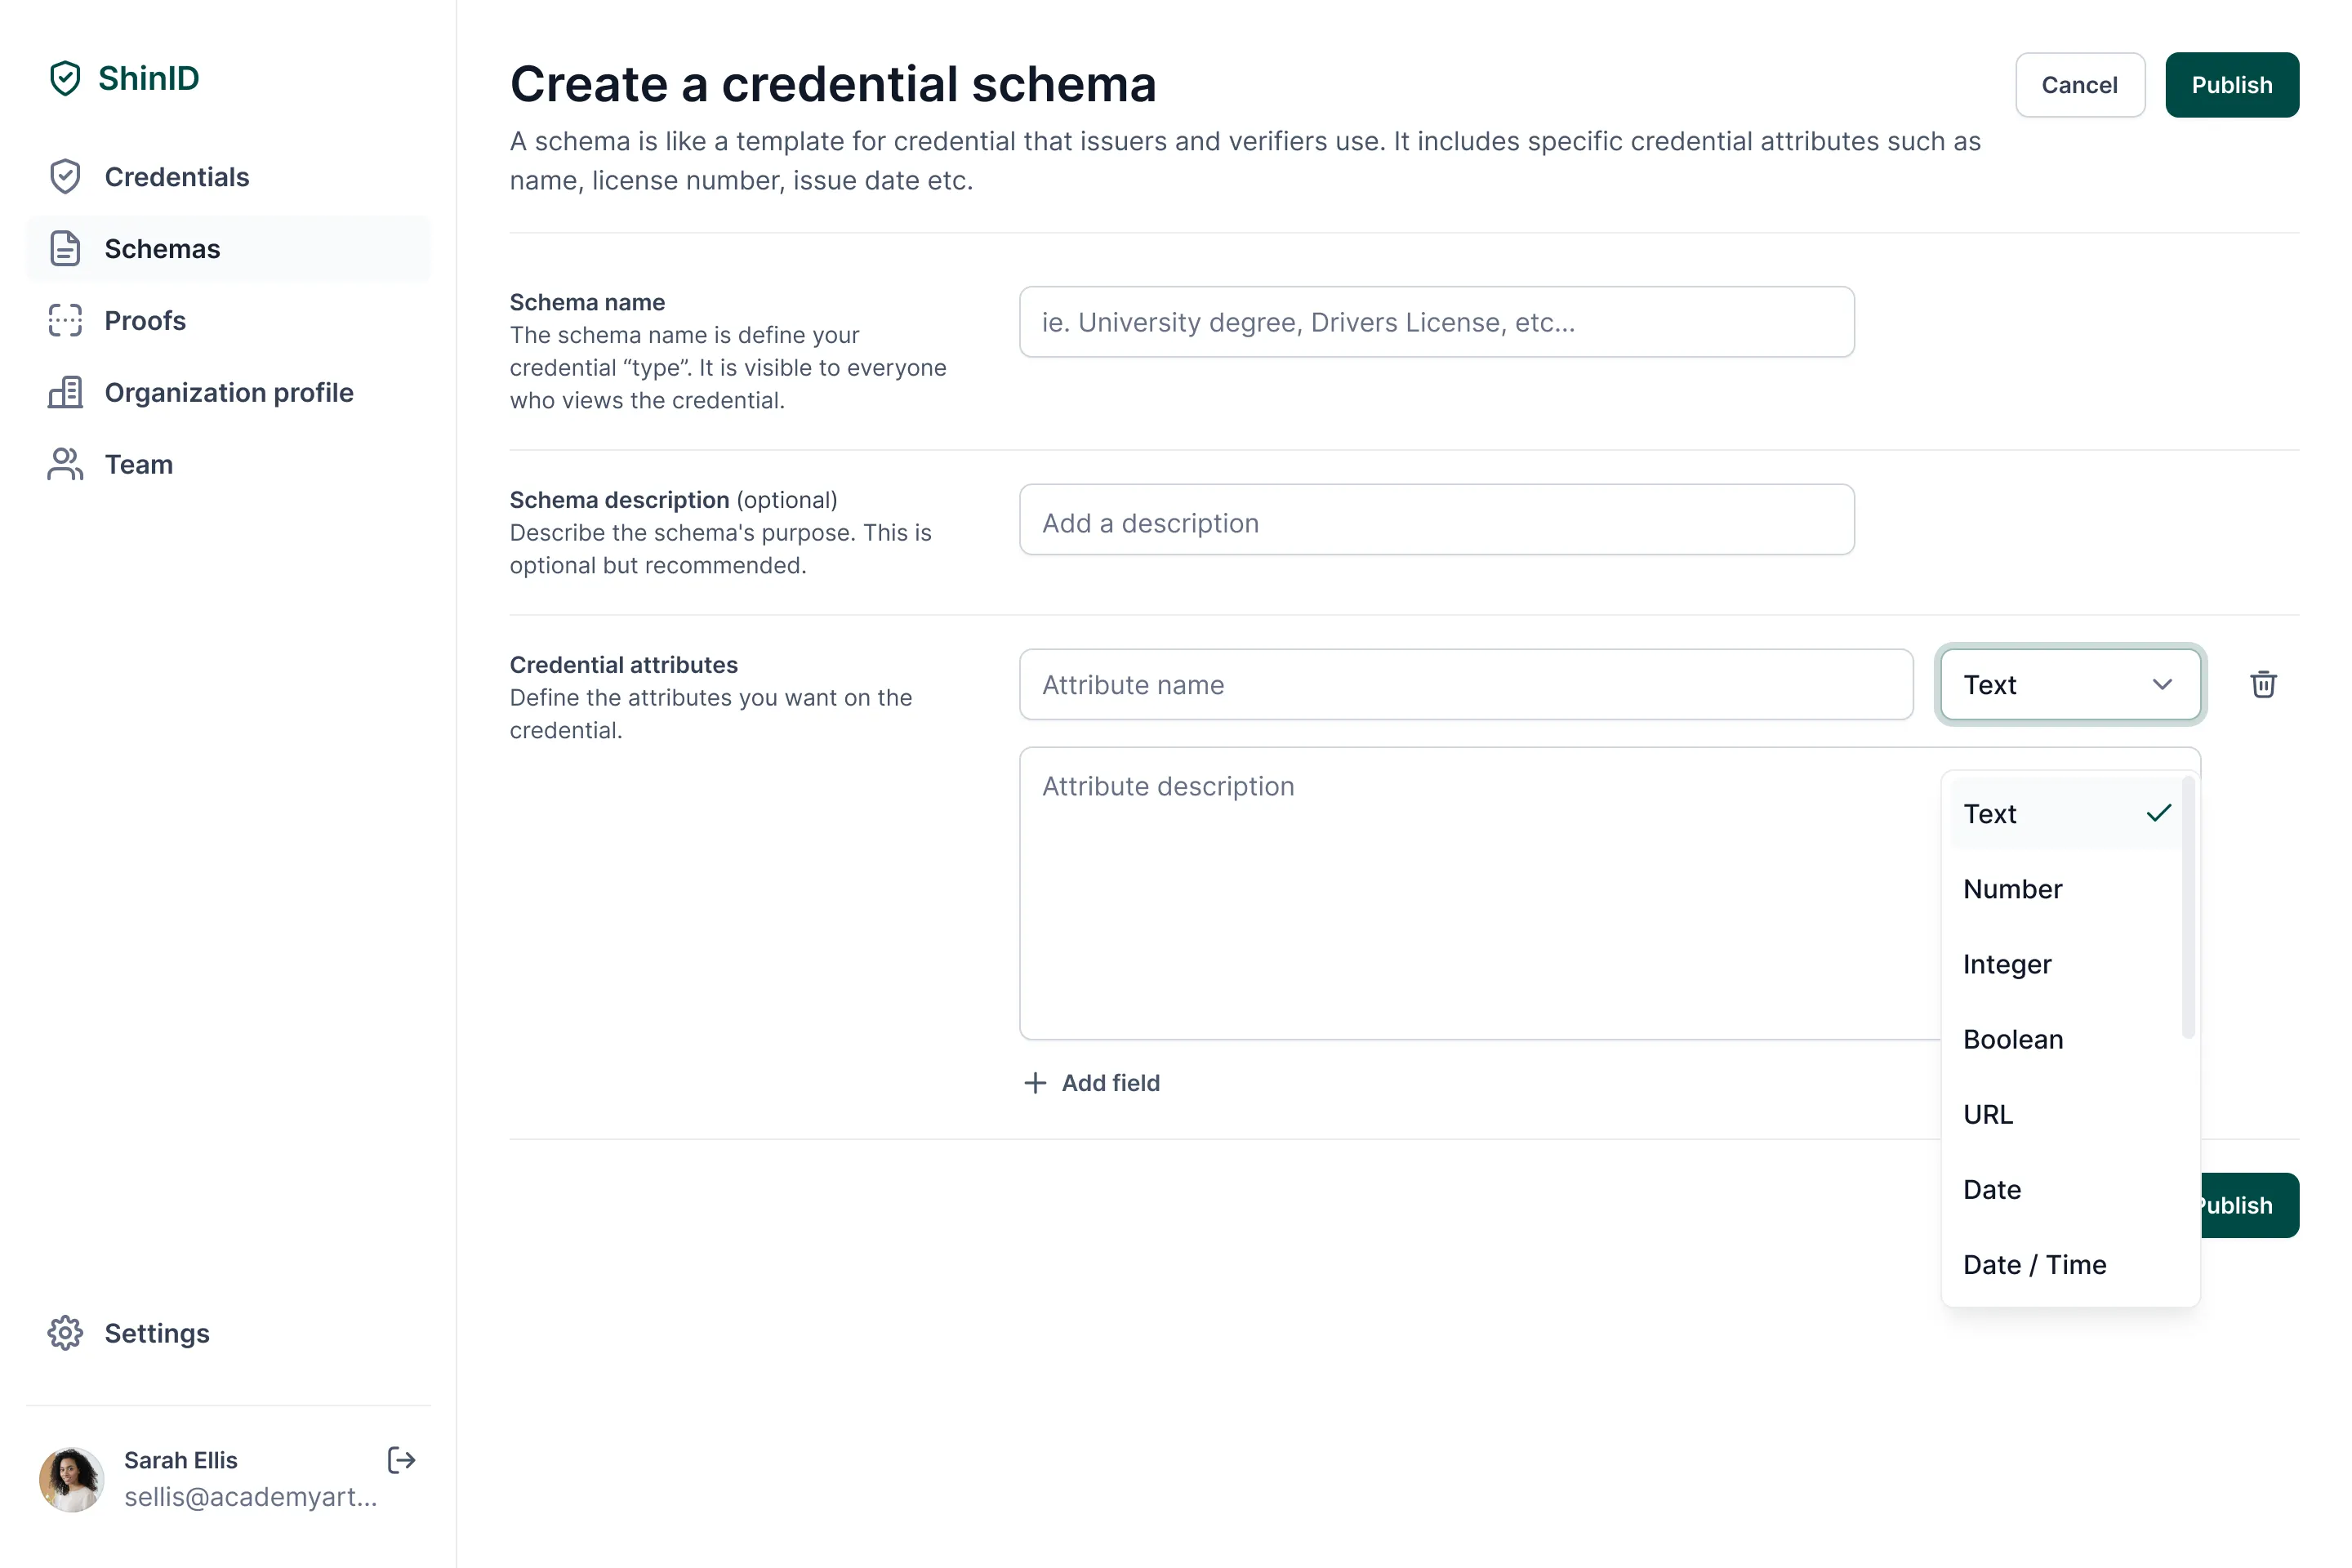Image resolution: width=2352 pixels, height=1568 pixels.
Task: Expand the Text dropdown chevron
Action: 2163,685
